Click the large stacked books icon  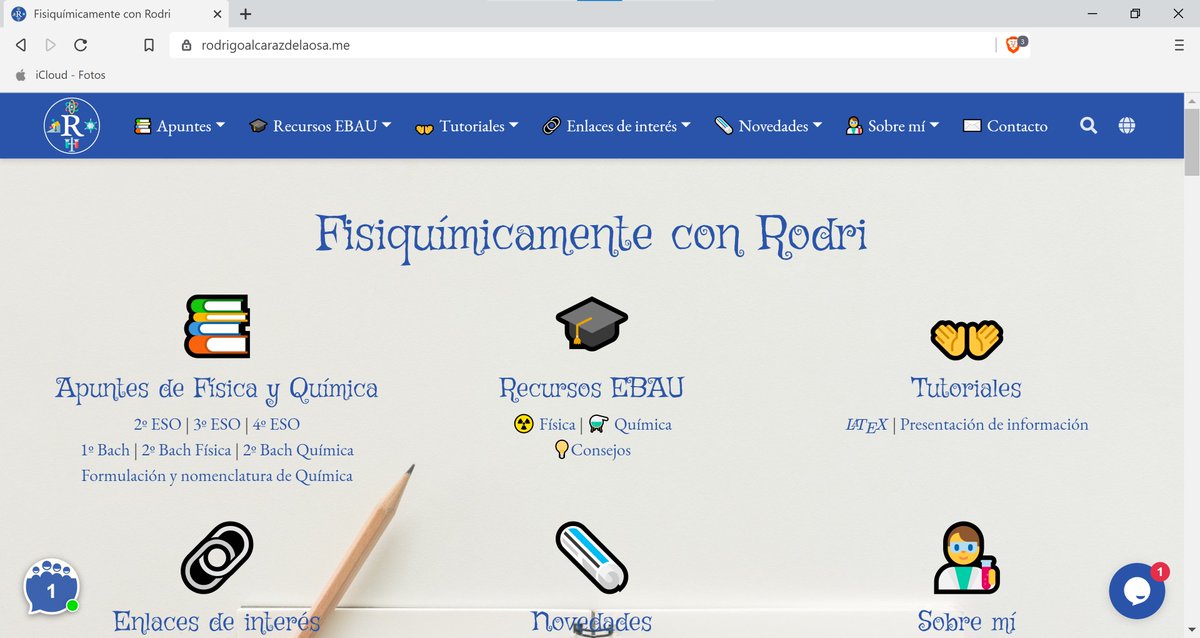[216, 326]
